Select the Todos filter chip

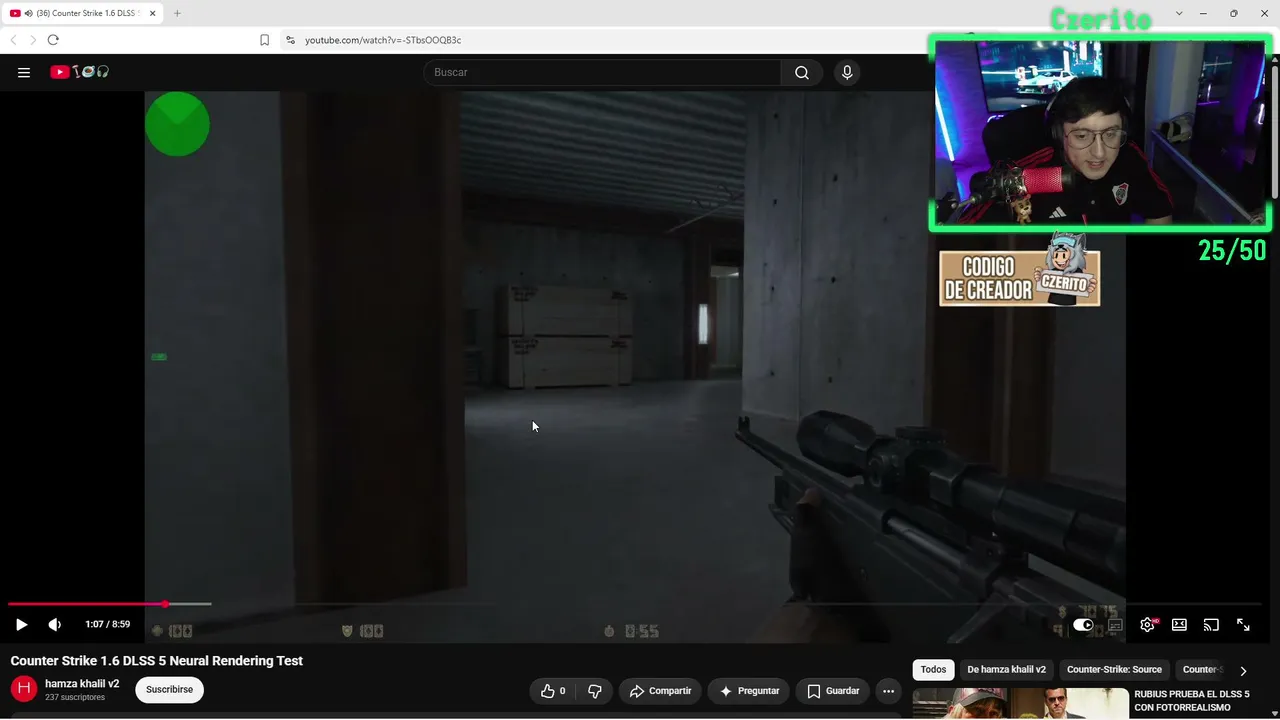pos(933,670)
